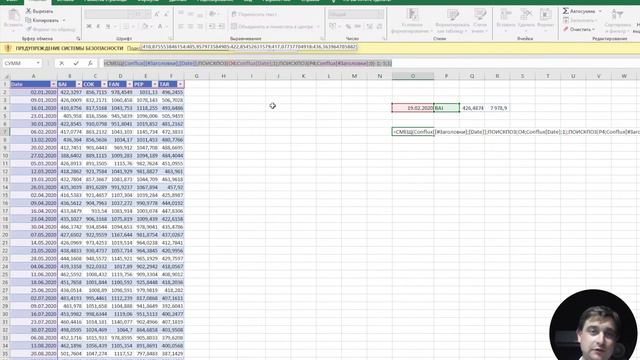640x360 pixels.
Task: Open the BAI column filter dropdown
Action: (79, 84)
